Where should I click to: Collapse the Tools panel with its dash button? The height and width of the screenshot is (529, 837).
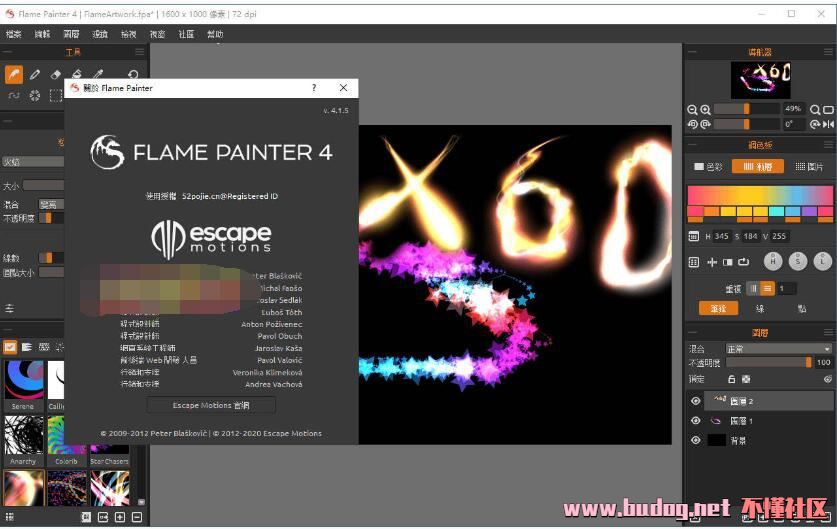7,52
